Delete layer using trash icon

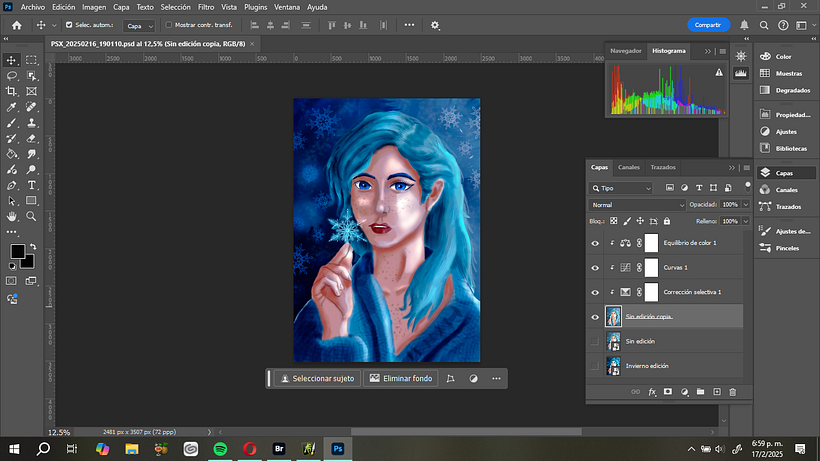click(732, 392)
